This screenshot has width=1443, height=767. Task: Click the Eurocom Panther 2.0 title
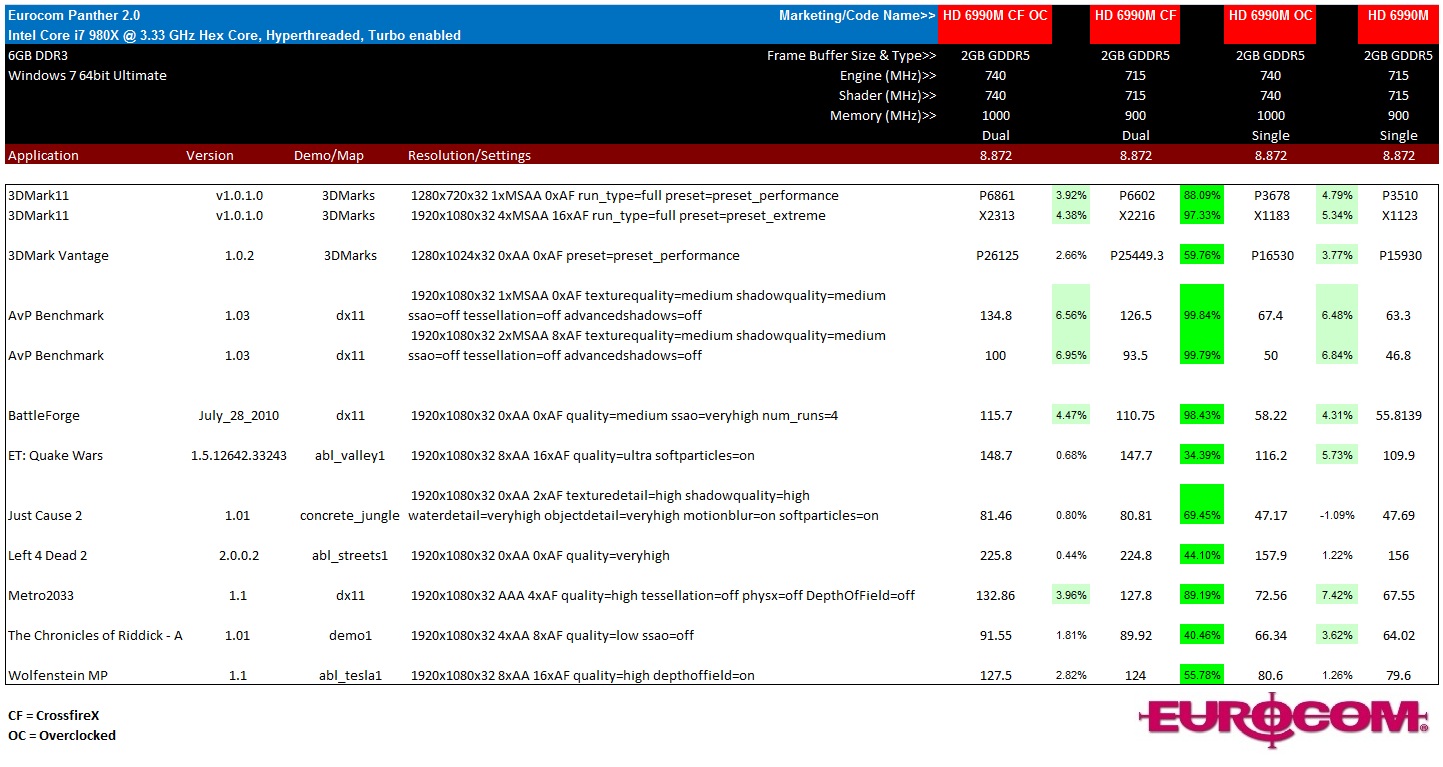(74, 15)
